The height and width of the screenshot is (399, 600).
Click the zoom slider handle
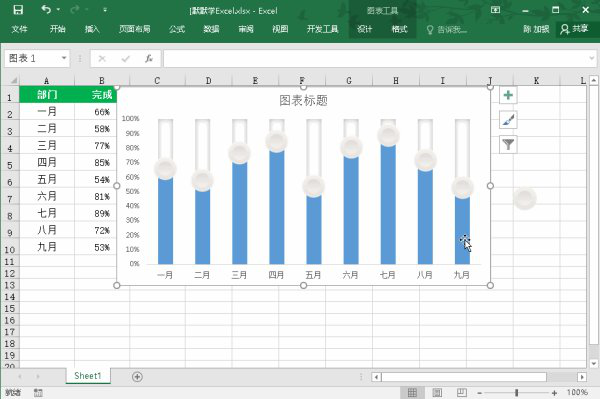point(517,392)
